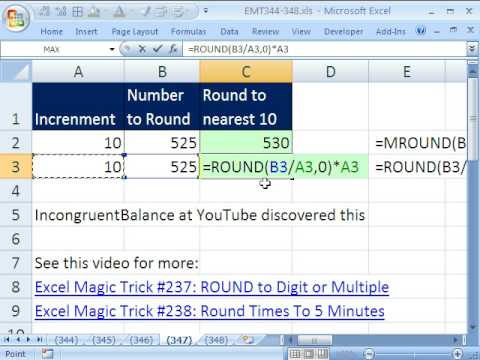
Task: Switch to sheet tab (348)
Action: tap(217, 340)
